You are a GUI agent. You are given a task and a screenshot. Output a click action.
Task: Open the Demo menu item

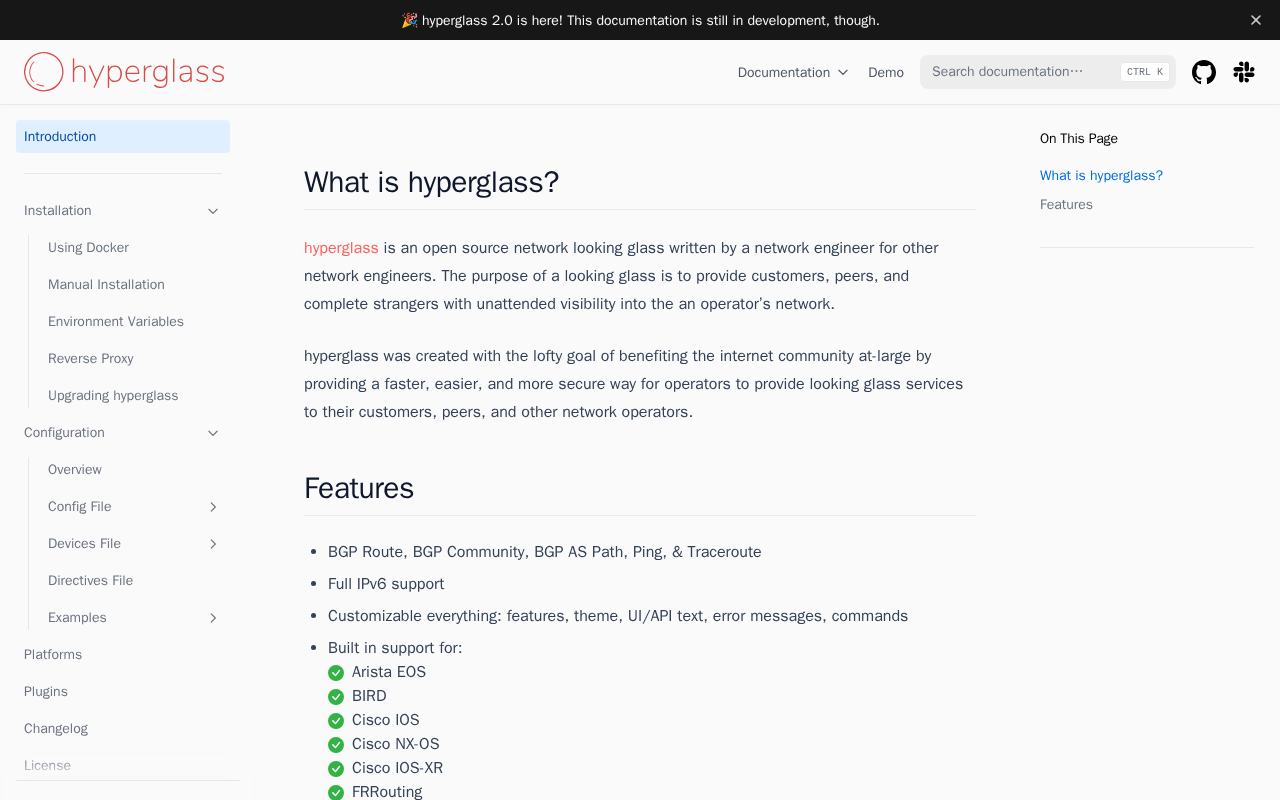(886, 72)
